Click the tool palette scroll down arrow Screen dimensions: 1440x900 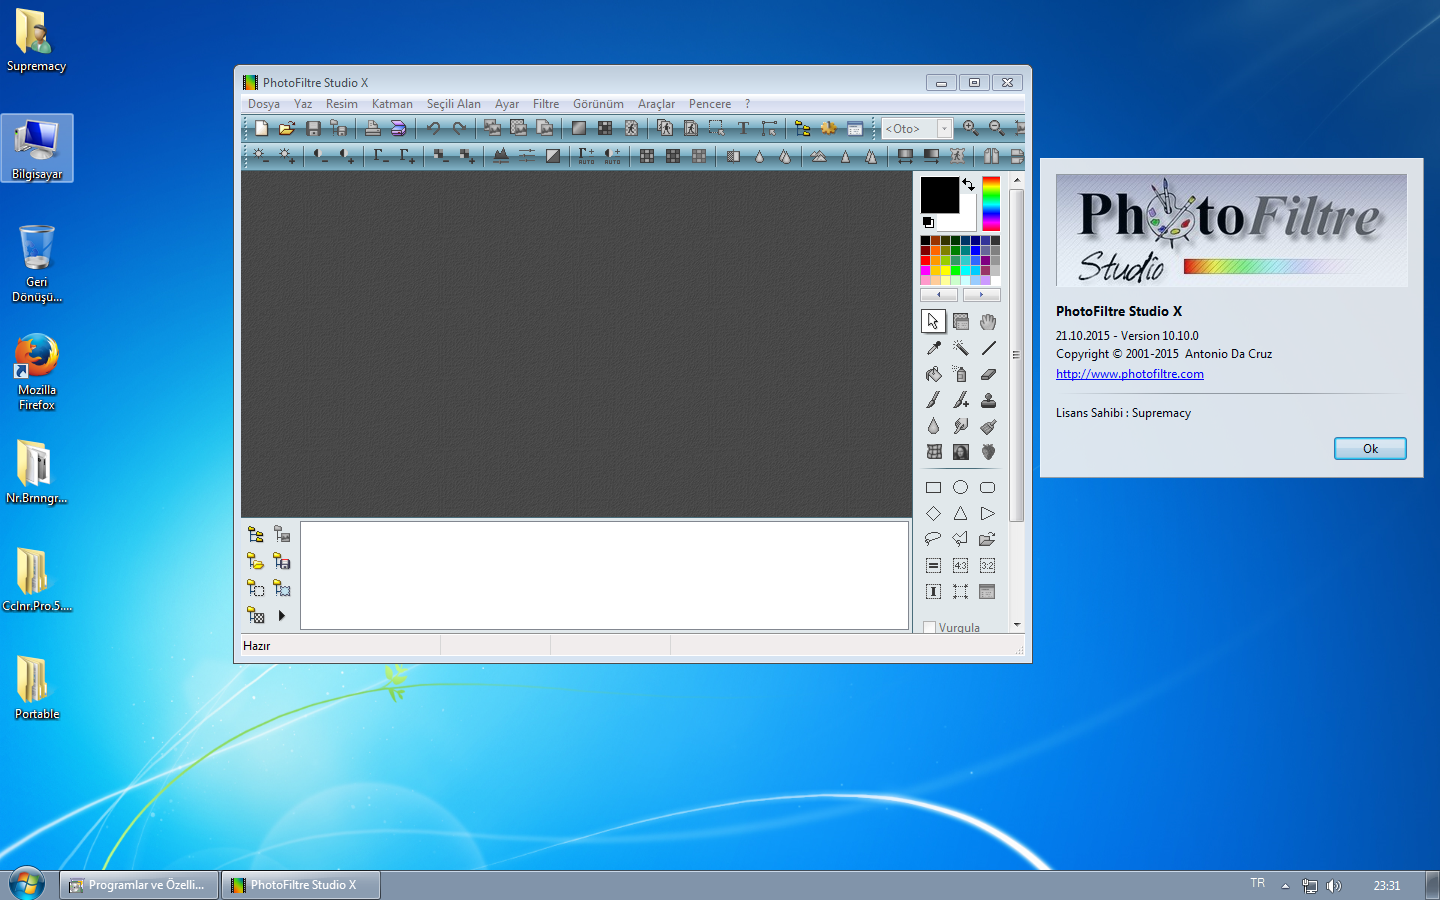[1017, 625]
